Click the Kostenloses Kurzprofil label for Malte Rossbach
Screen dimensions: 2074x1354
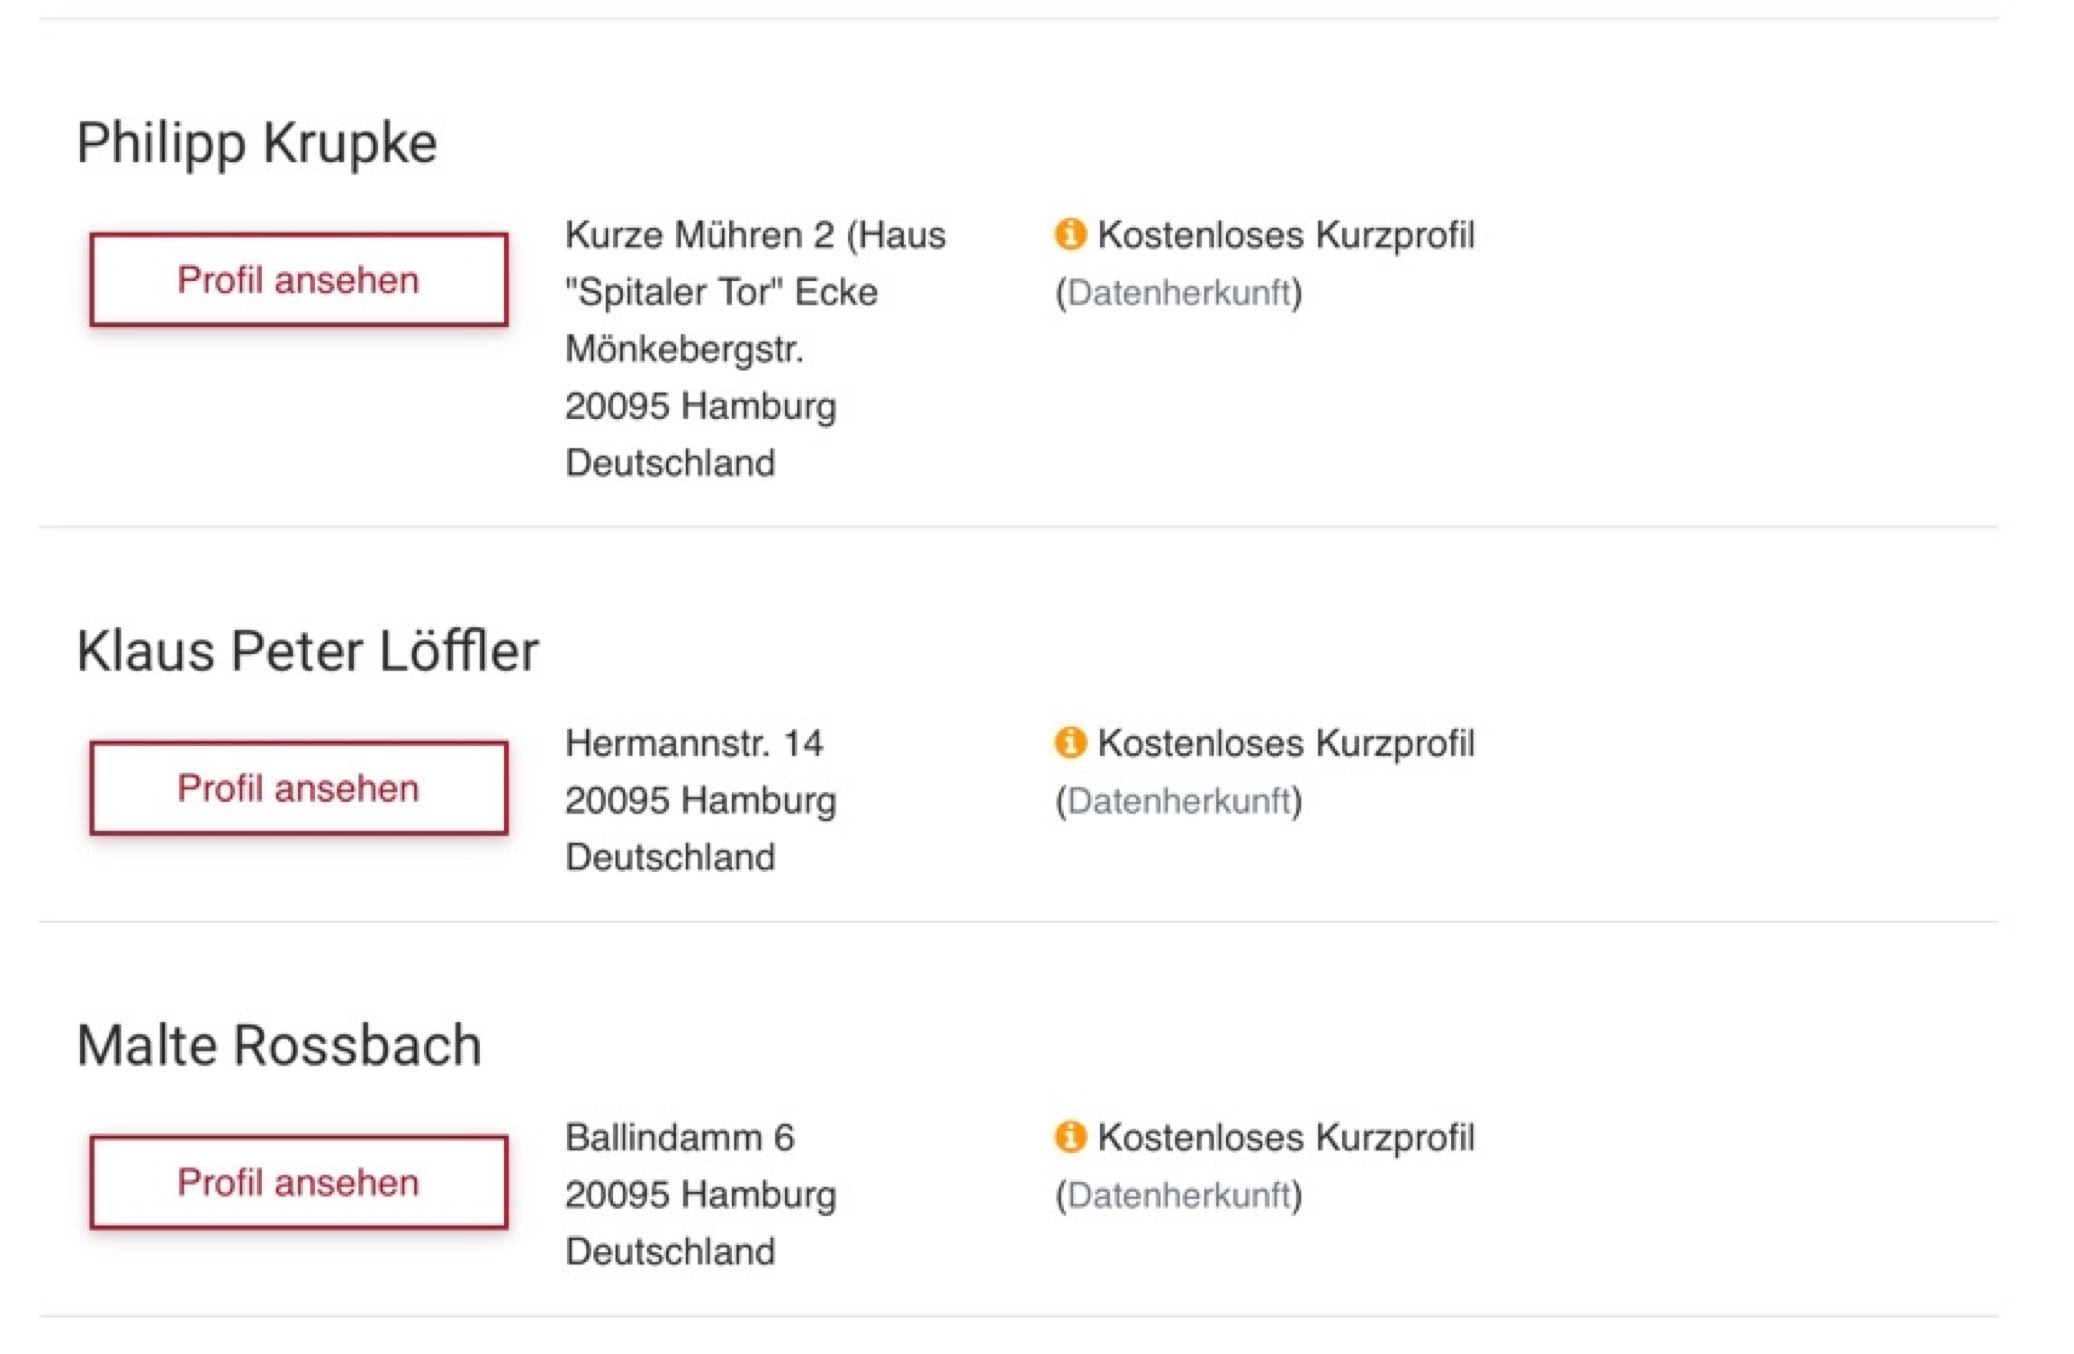[1285, 1137]
